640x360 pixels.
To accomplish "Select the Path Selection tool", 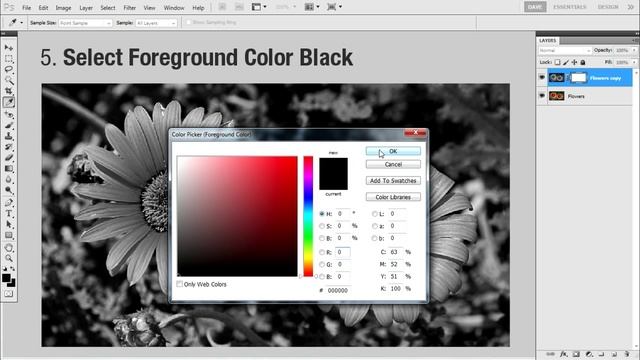I will click(x=9, y=224).
